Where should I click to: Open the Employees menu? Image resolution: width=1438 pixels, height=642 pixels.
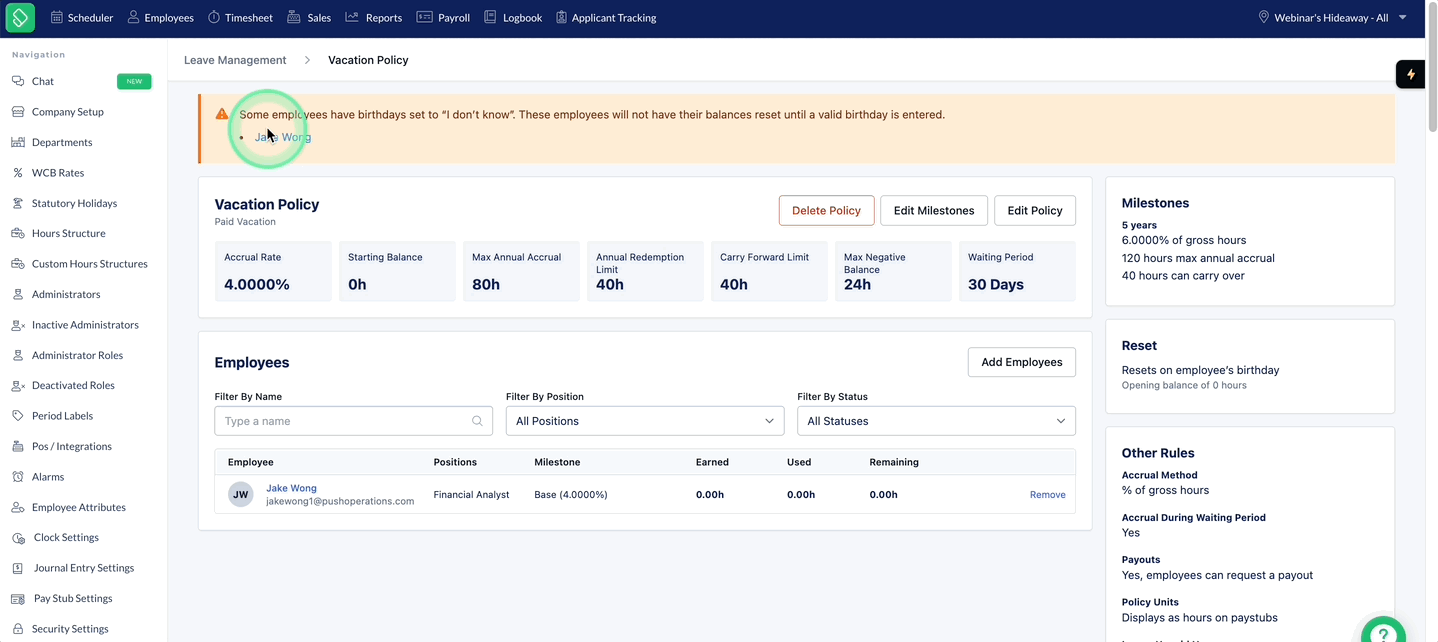click(x=161, y=17)
